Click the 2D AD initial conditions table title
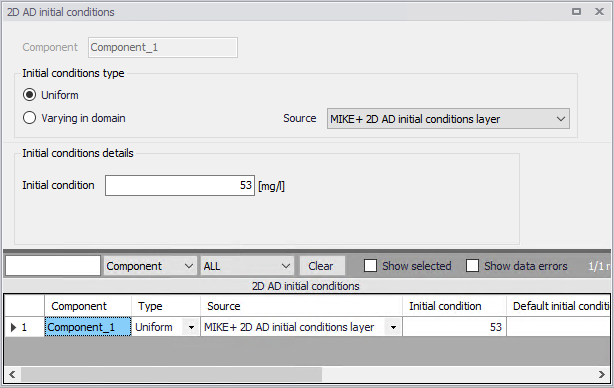Image resolution: width=614 pixels, height=388 pixels. pos(305,286)
